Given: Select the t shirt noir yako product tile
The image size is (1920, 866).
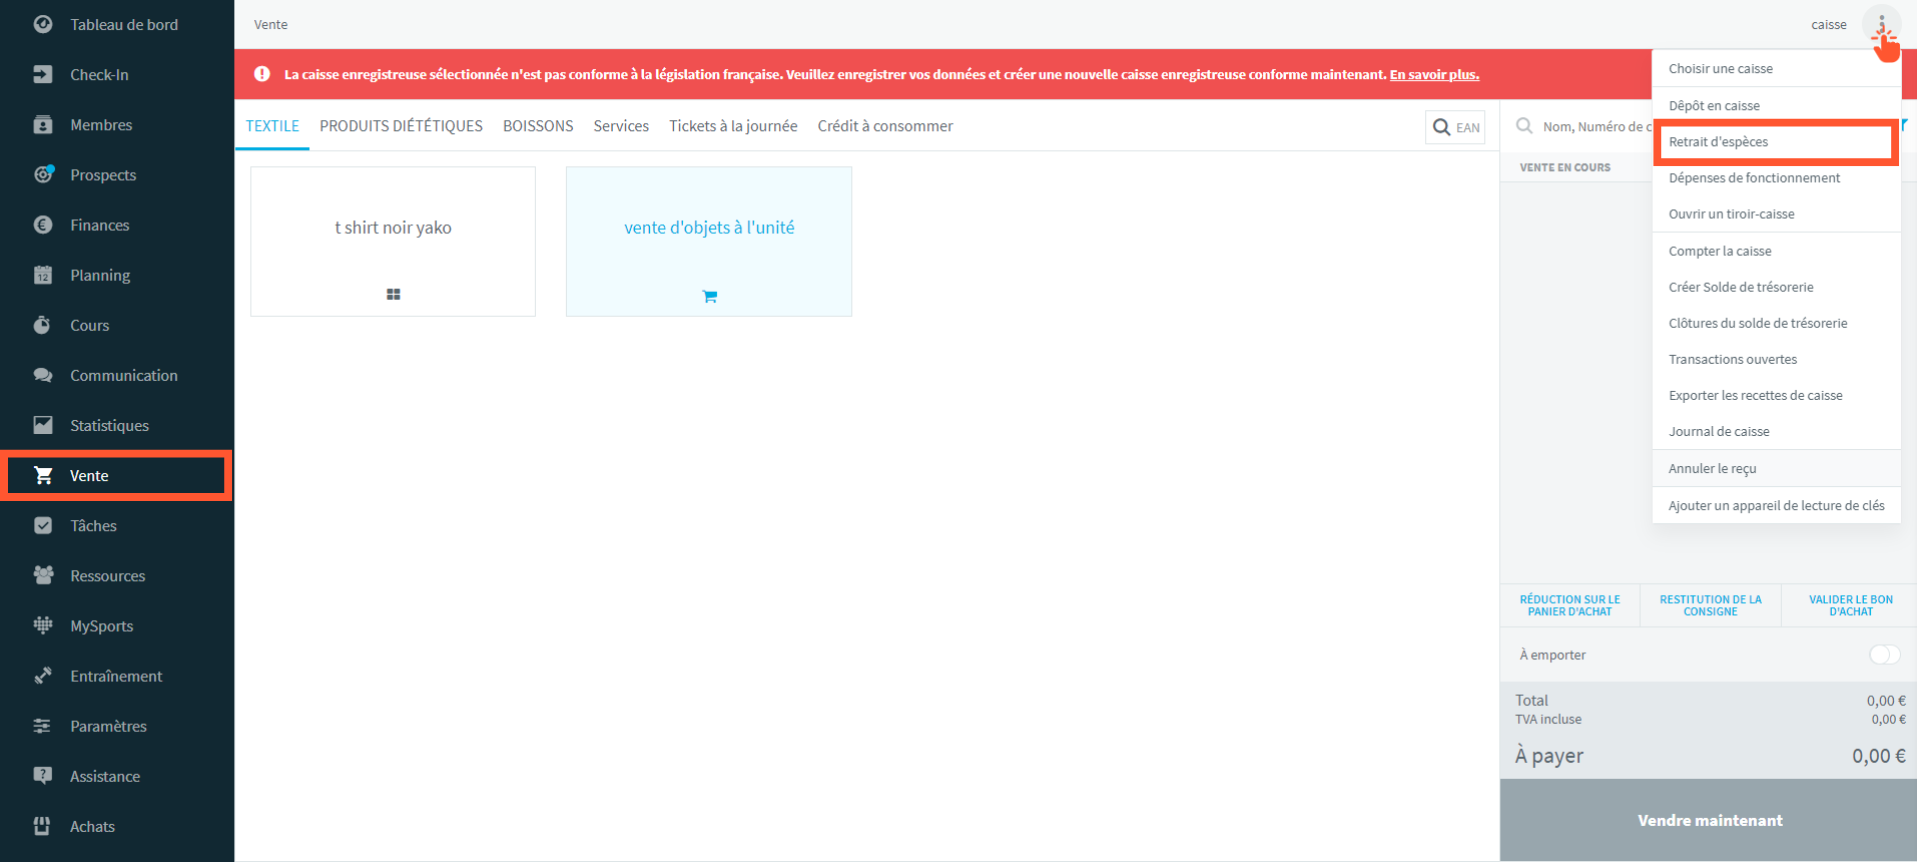Looking at the screenshot, I should 393,241.
